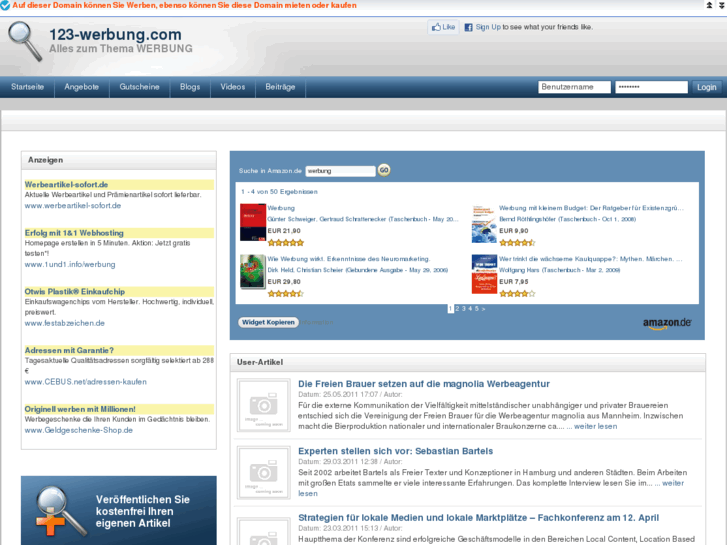Open 'Strategien für lokale Medien' article title
The width and height of the screenshot is (727, 545).
[x=478, y=518]
